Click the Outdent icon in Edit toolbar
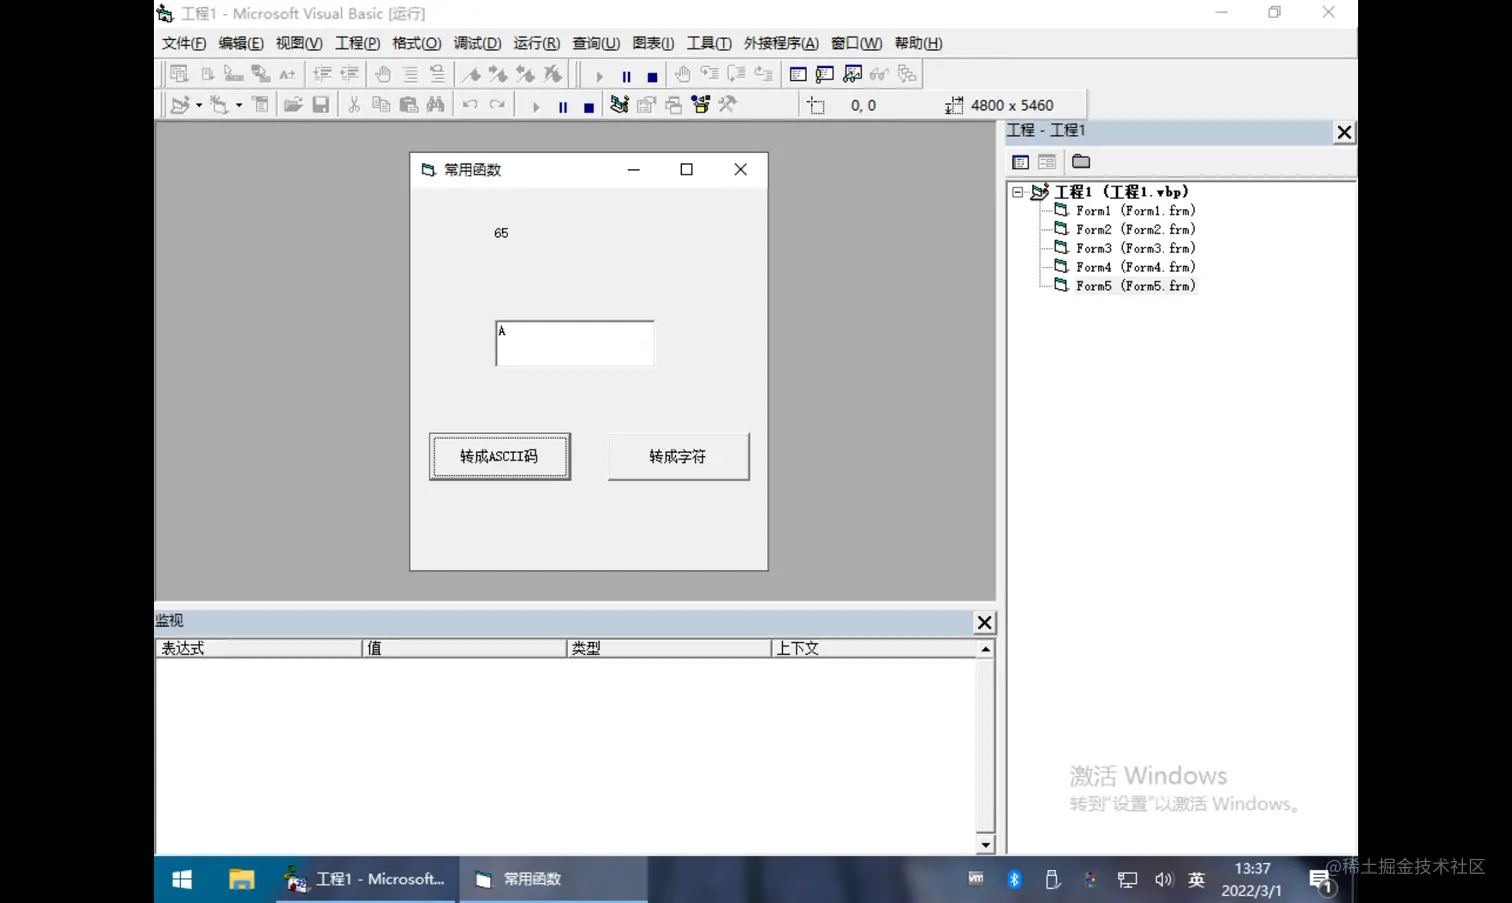1512x903 pixels. (349, 74)
